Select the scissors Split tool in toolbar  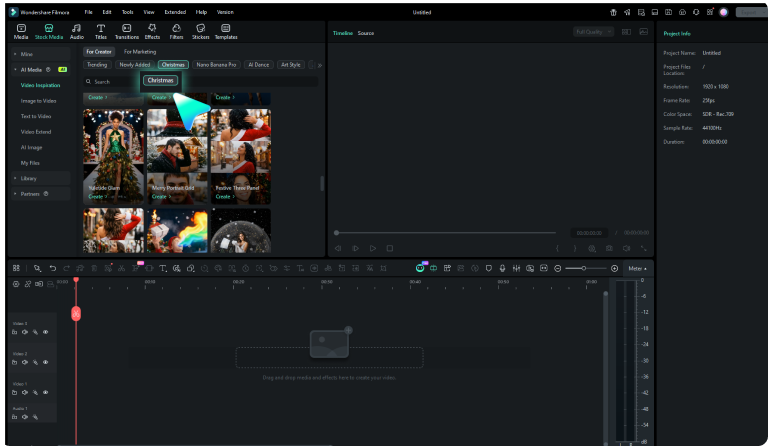[121, 268]
